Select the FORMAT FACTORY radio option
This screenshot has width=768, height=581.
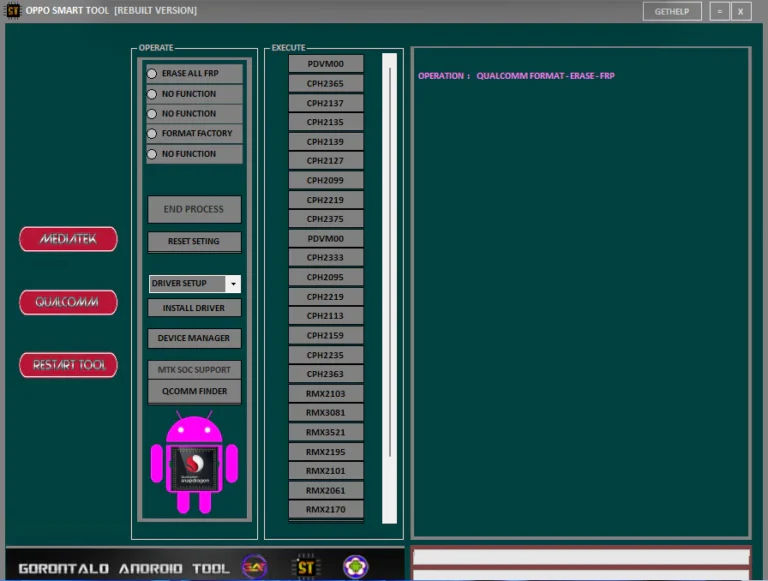pos(152,133)
